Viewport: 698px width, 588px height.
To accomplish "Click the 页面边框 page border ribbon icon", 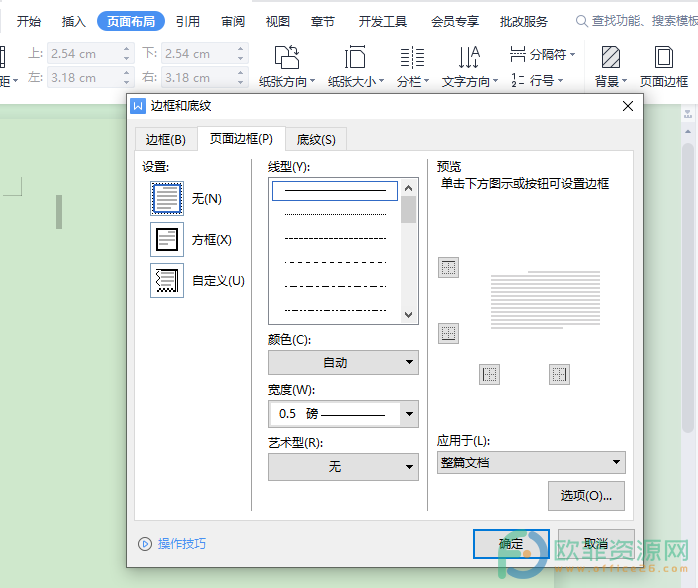I will (x=664, y=66).
